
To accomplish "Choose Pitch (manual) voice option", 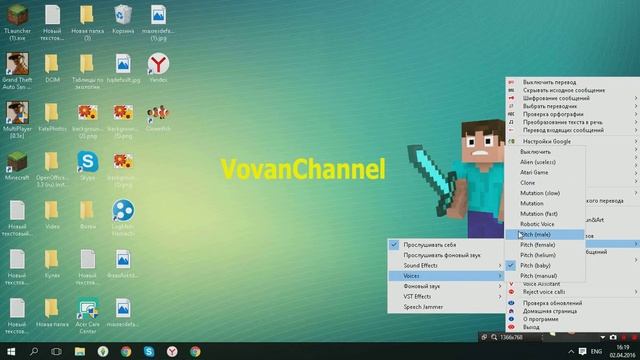I will (545, 276).
